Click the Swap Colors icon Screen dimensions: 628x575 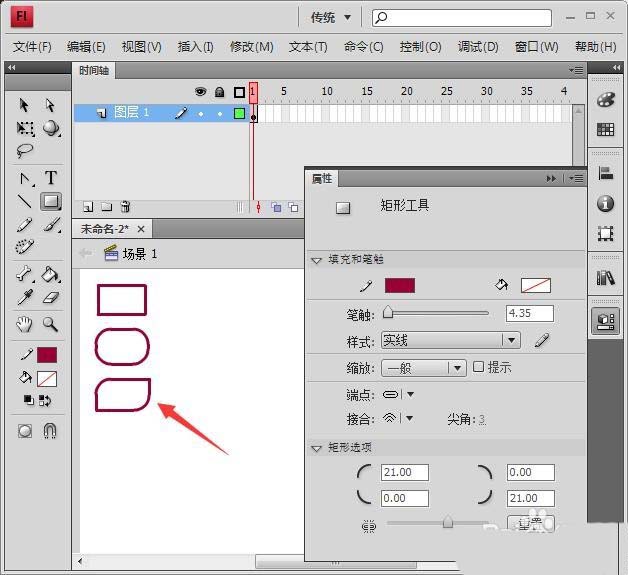click(45, 400)
